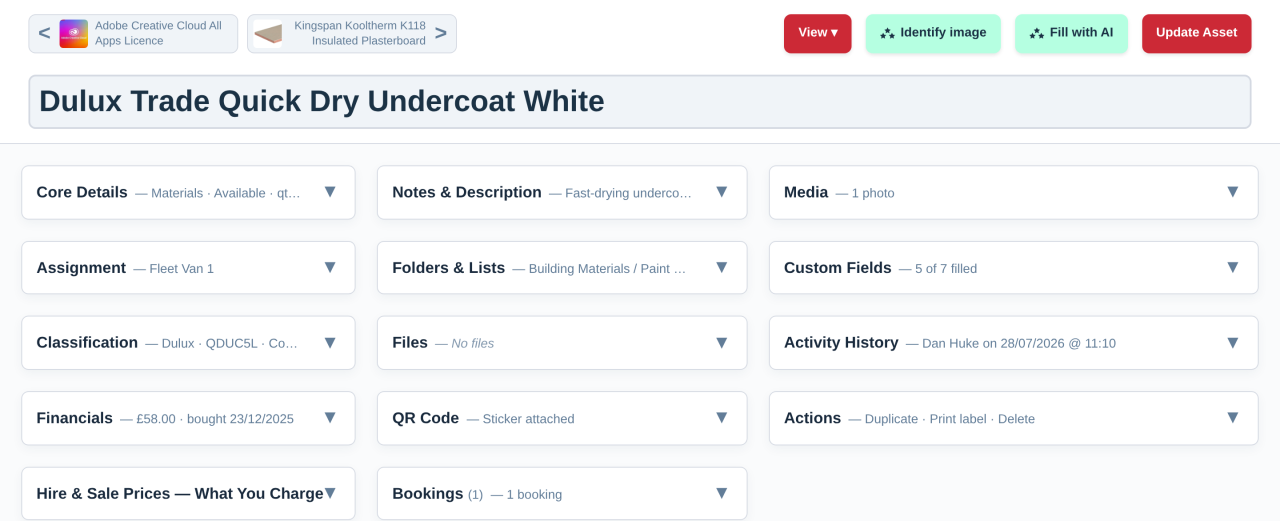Click the 'Duplicate · Print label · Delete' summary

(x=950, y=419)
